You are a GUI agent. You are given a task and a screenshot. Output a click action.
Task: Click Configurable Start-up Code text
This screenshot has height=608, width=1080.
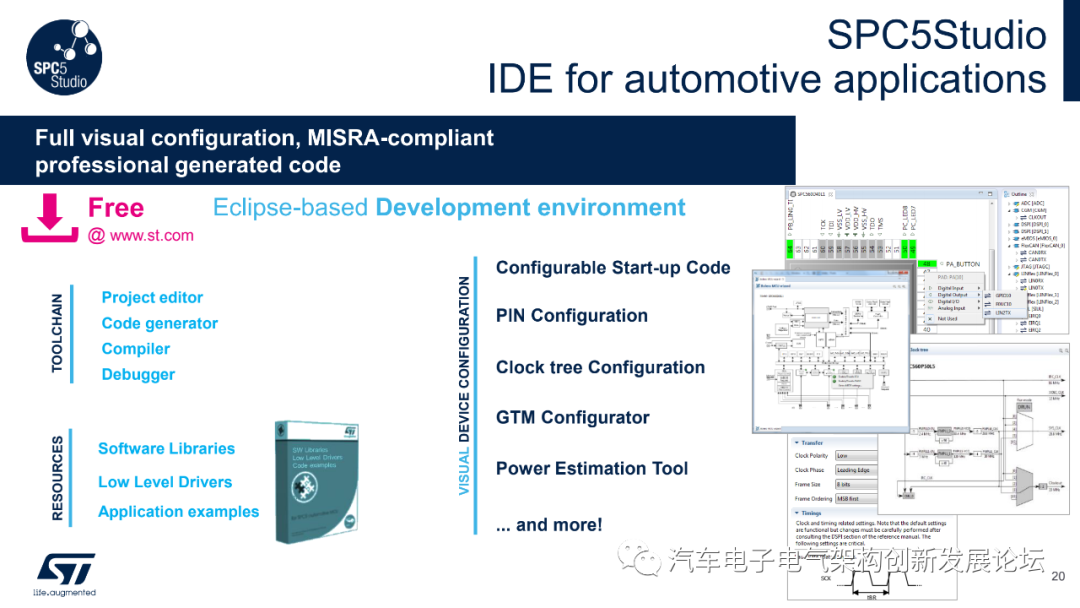coord(613,268)
